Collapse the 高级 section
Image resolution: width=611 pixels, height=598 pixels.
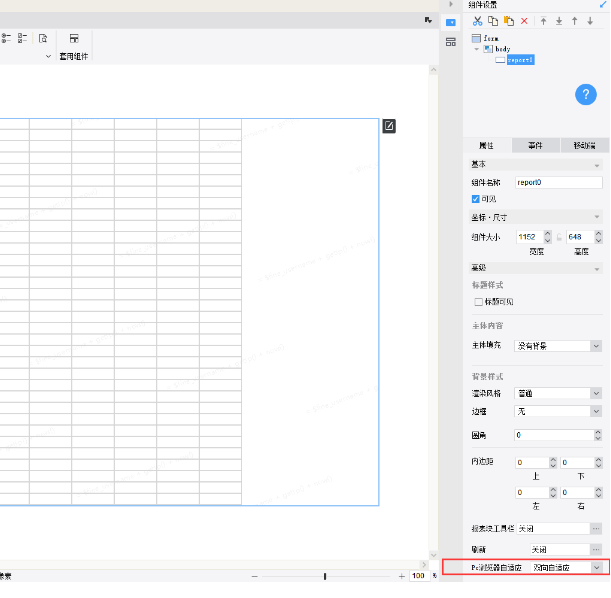click(x=597, y=269)
